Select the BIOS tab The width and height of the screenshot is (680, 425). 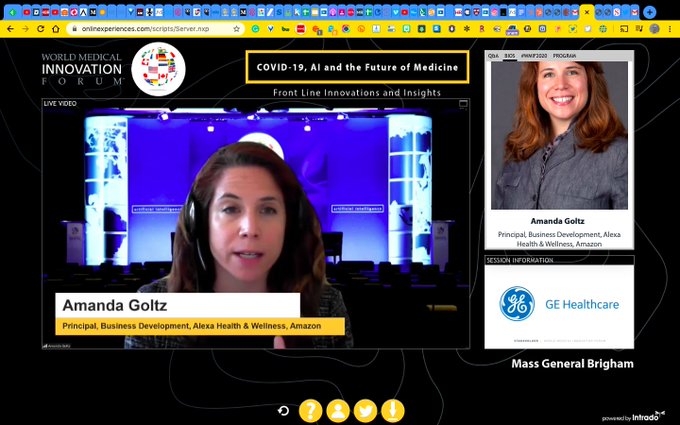(x=510, y=56)
